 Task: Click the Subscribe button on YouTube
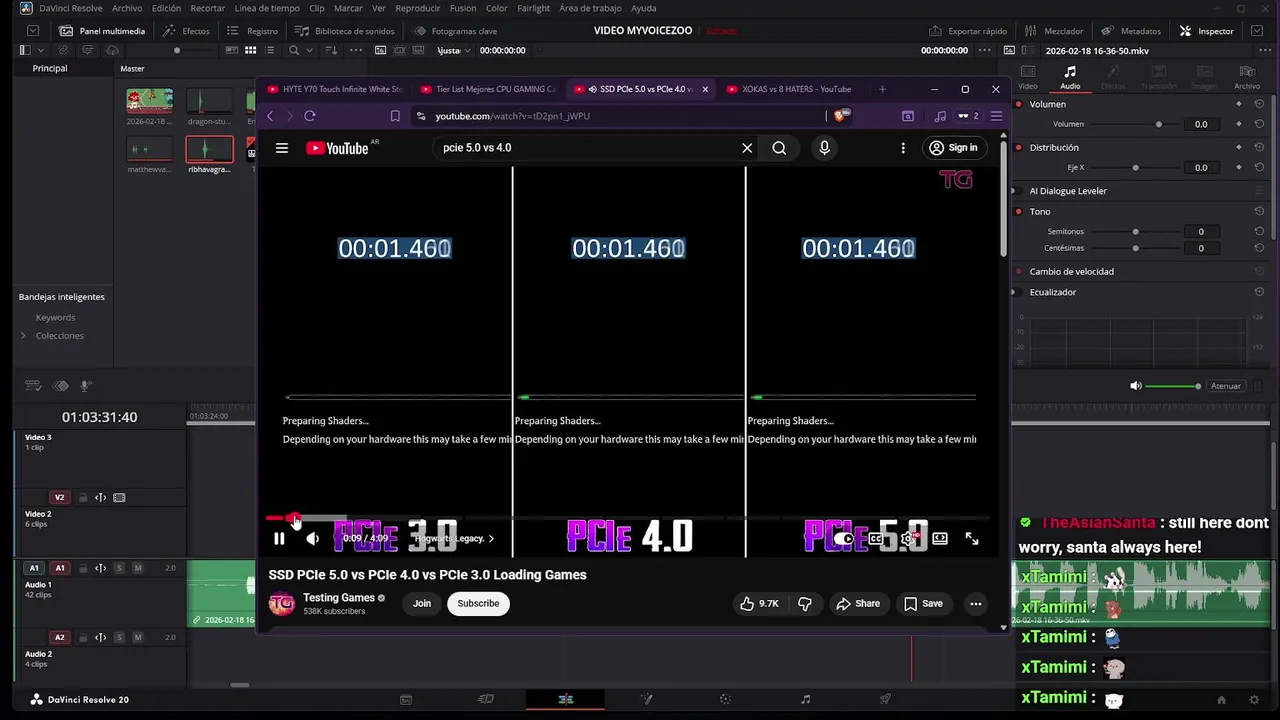[478, 603]
